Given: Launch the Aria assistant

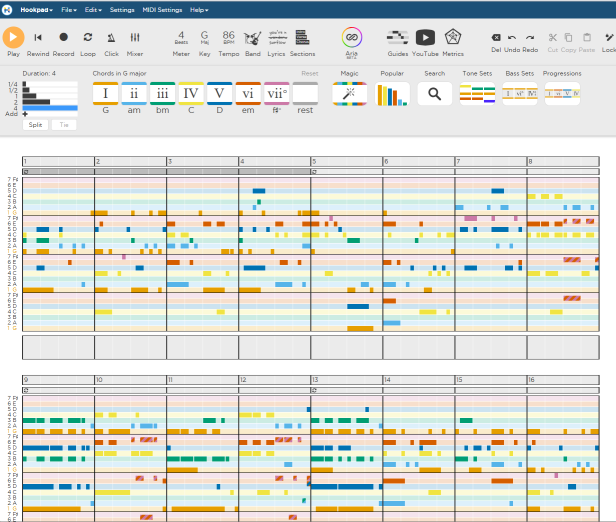Looking at the screenshot, I should point(352,38).
